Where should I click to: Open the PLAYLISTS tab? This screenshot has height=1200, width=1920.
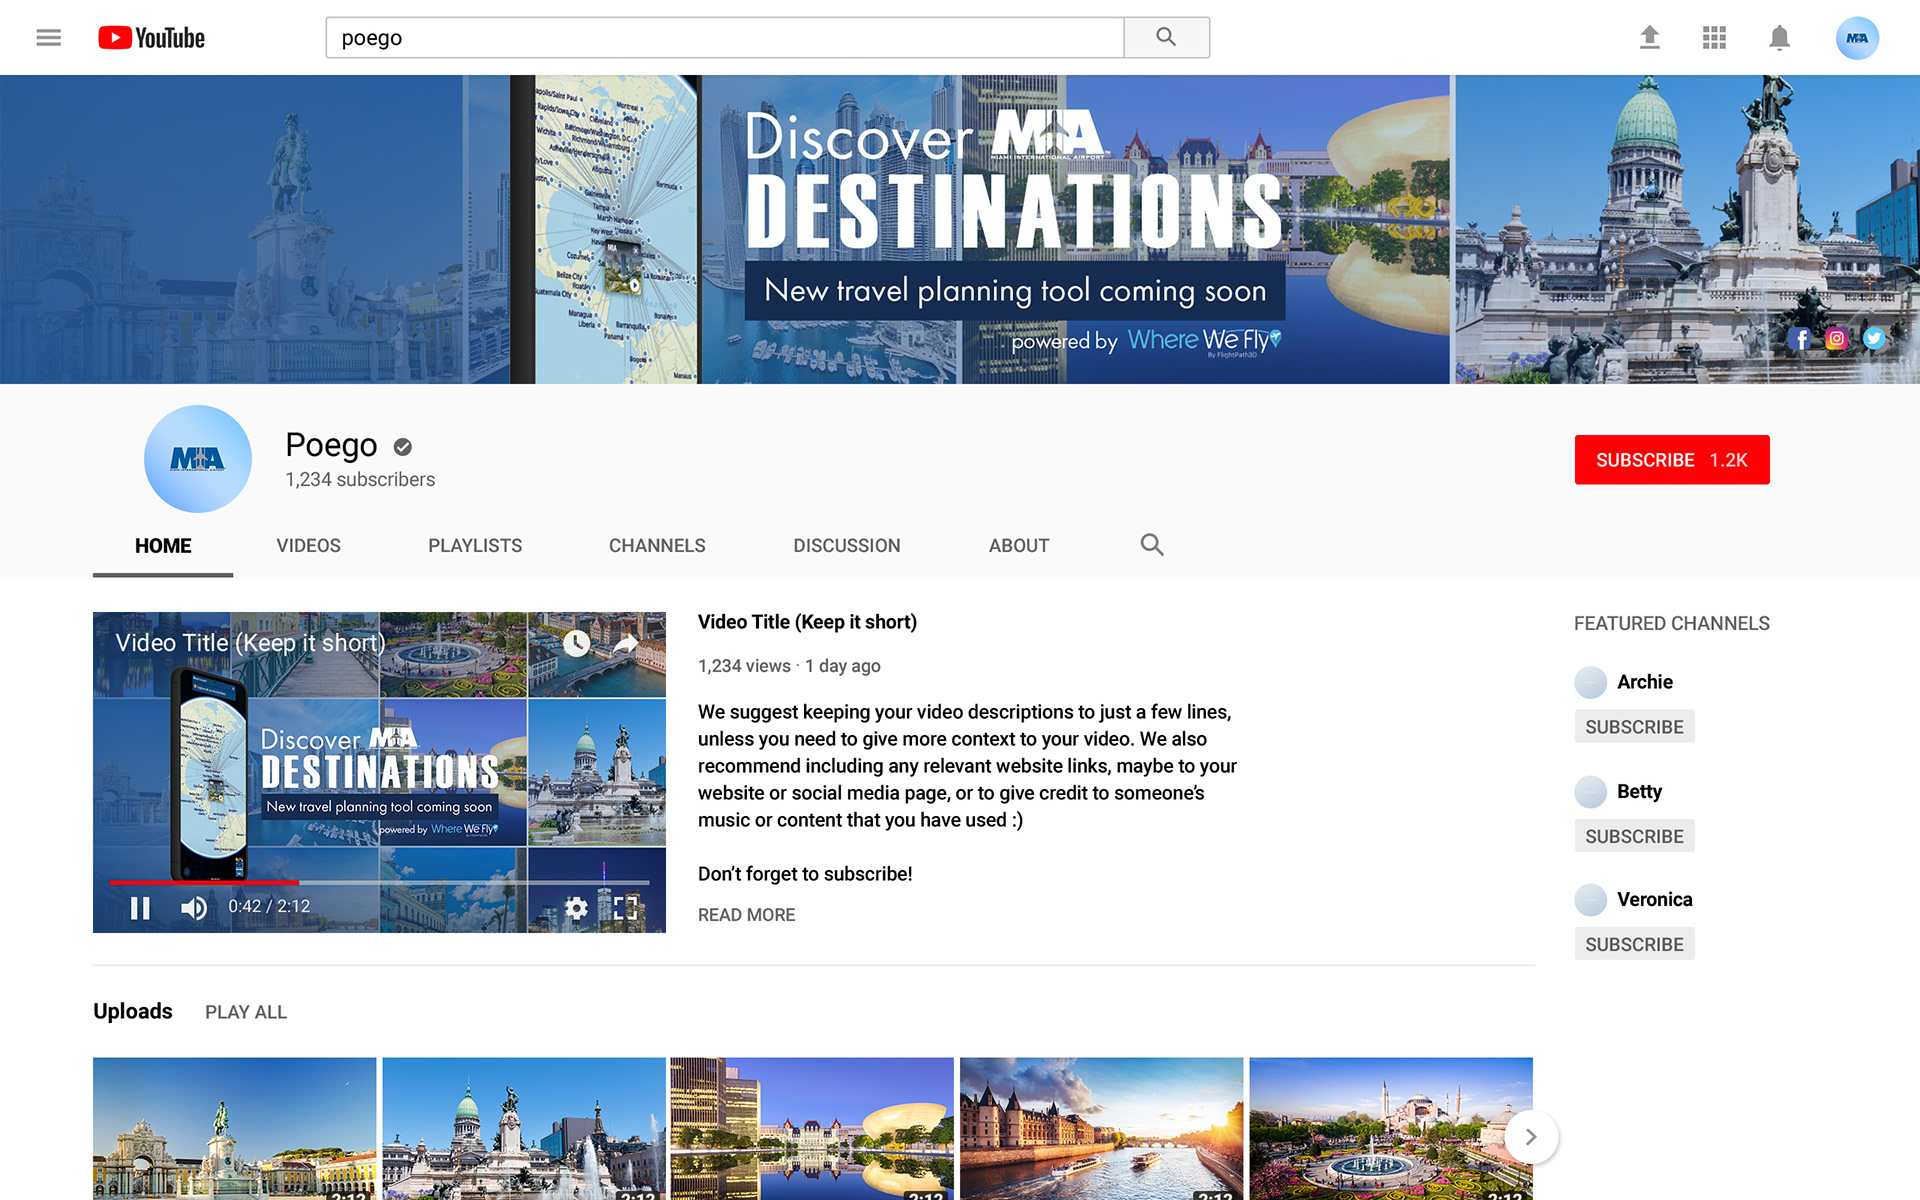475,546
